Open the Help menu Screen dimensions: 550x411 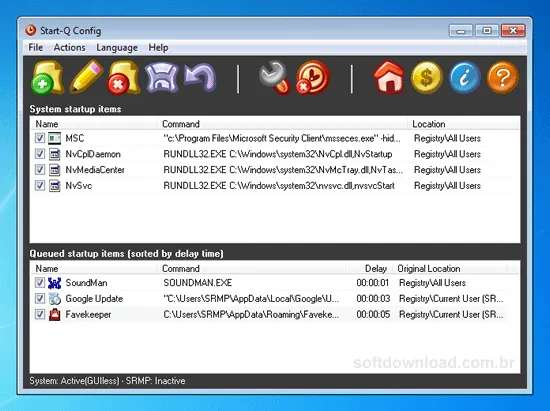tap(158, 47)
